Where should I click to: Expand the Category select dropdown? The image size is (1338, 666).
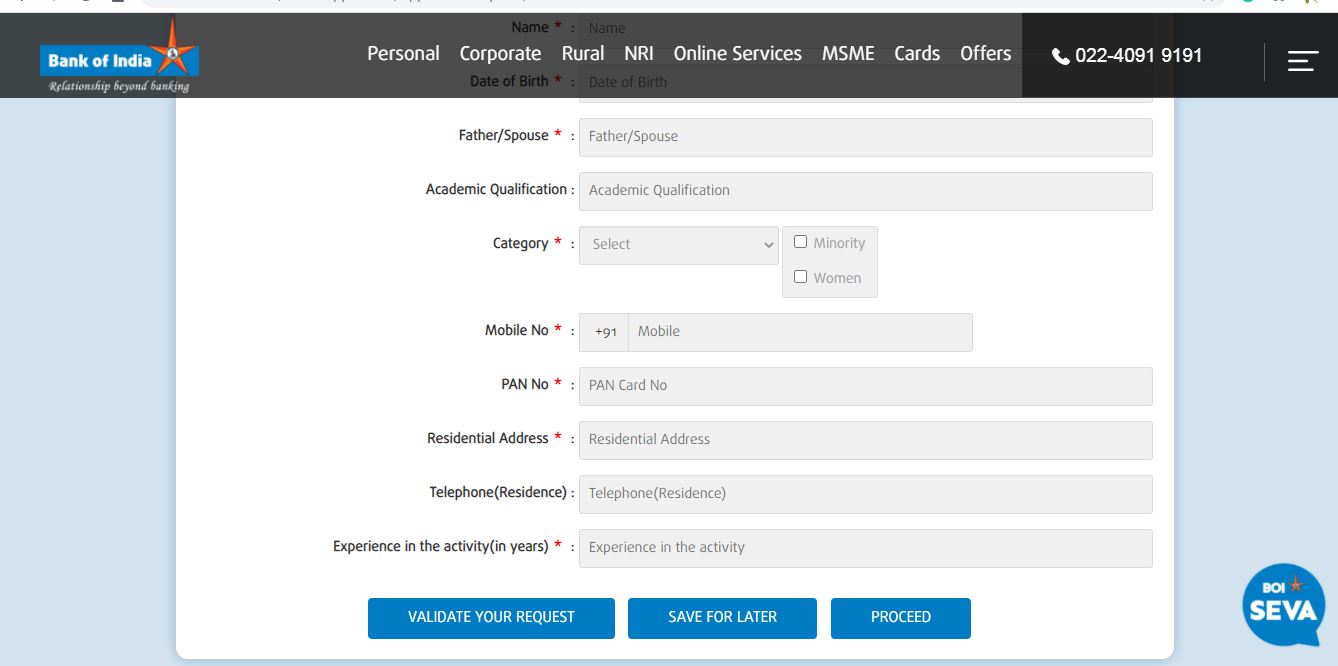pyautogui.click(x=678, y=244)
